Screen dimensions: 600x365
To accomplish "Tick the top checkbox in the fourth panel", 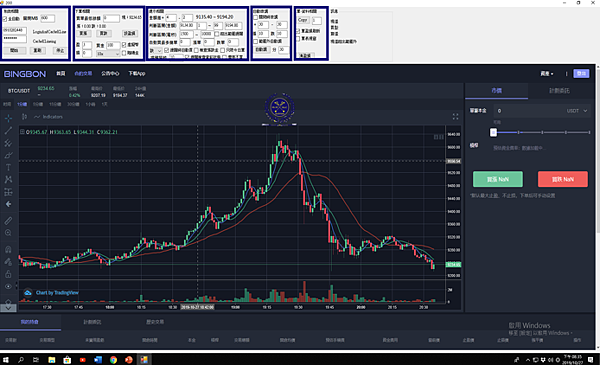I will pyautogui.click(x=256, y=17).
